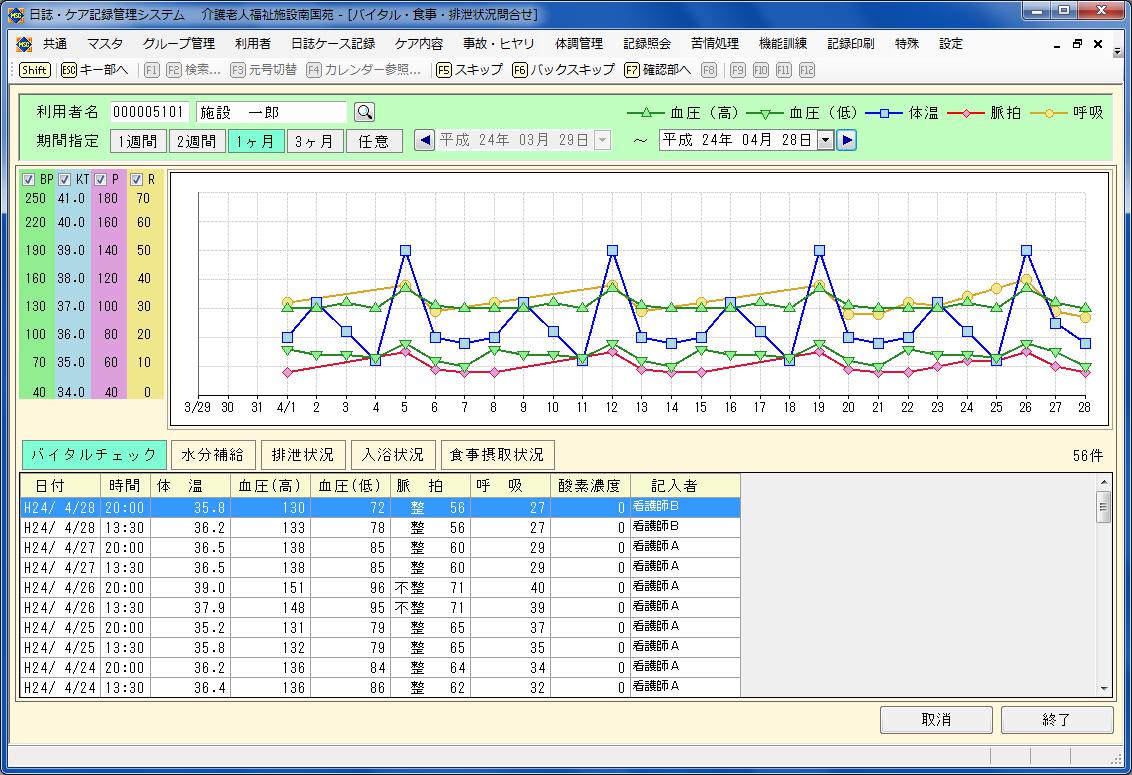Select the 食事摂取状況 tab
The width and height of the screenshot is (1132, 775).
497,455
